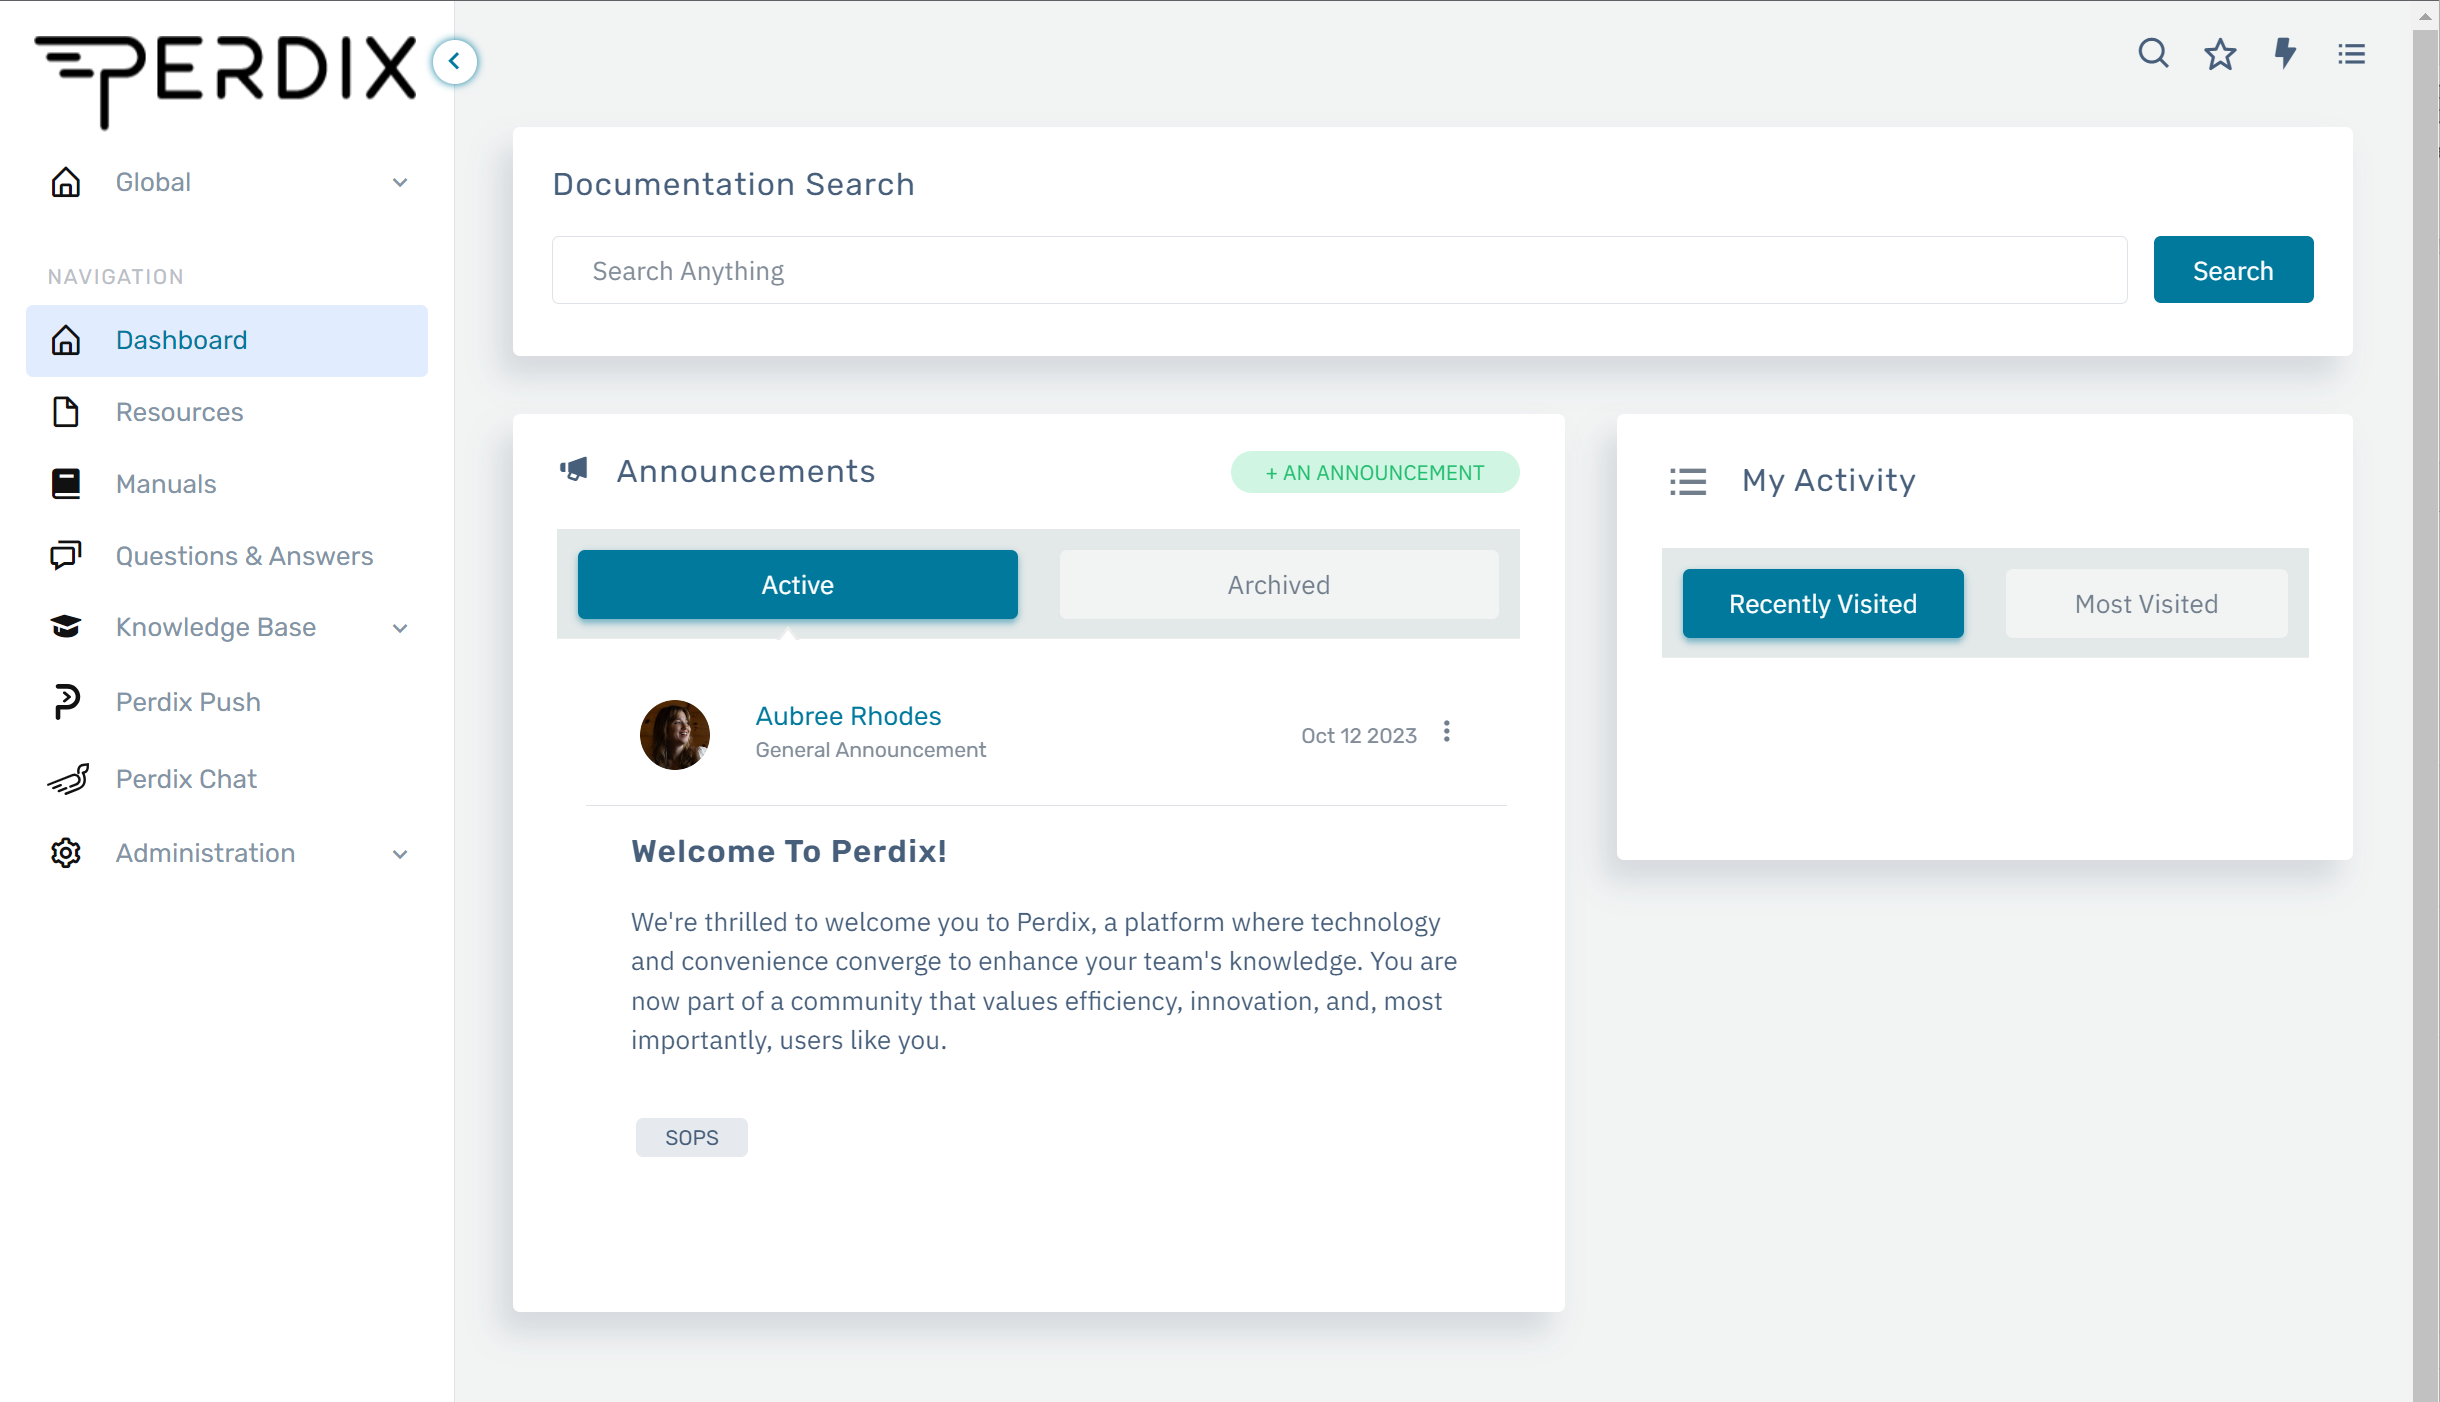Click the Knowledge Base label

216,627
